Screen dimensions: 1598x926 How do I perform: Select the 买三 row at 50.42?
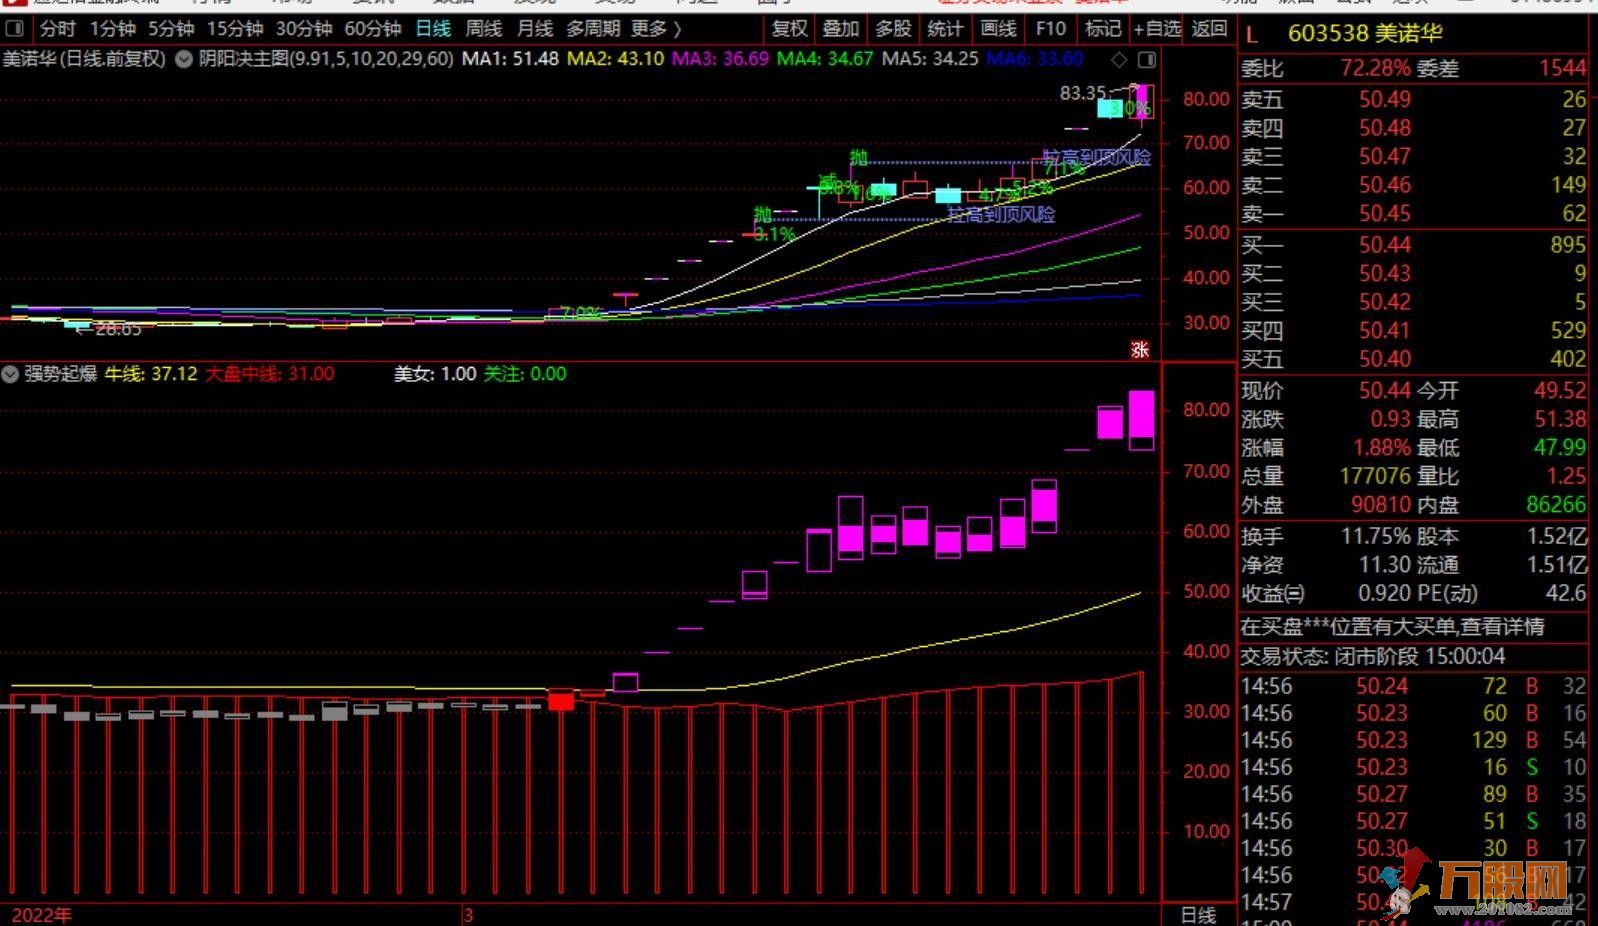(x=1414, y=302)
